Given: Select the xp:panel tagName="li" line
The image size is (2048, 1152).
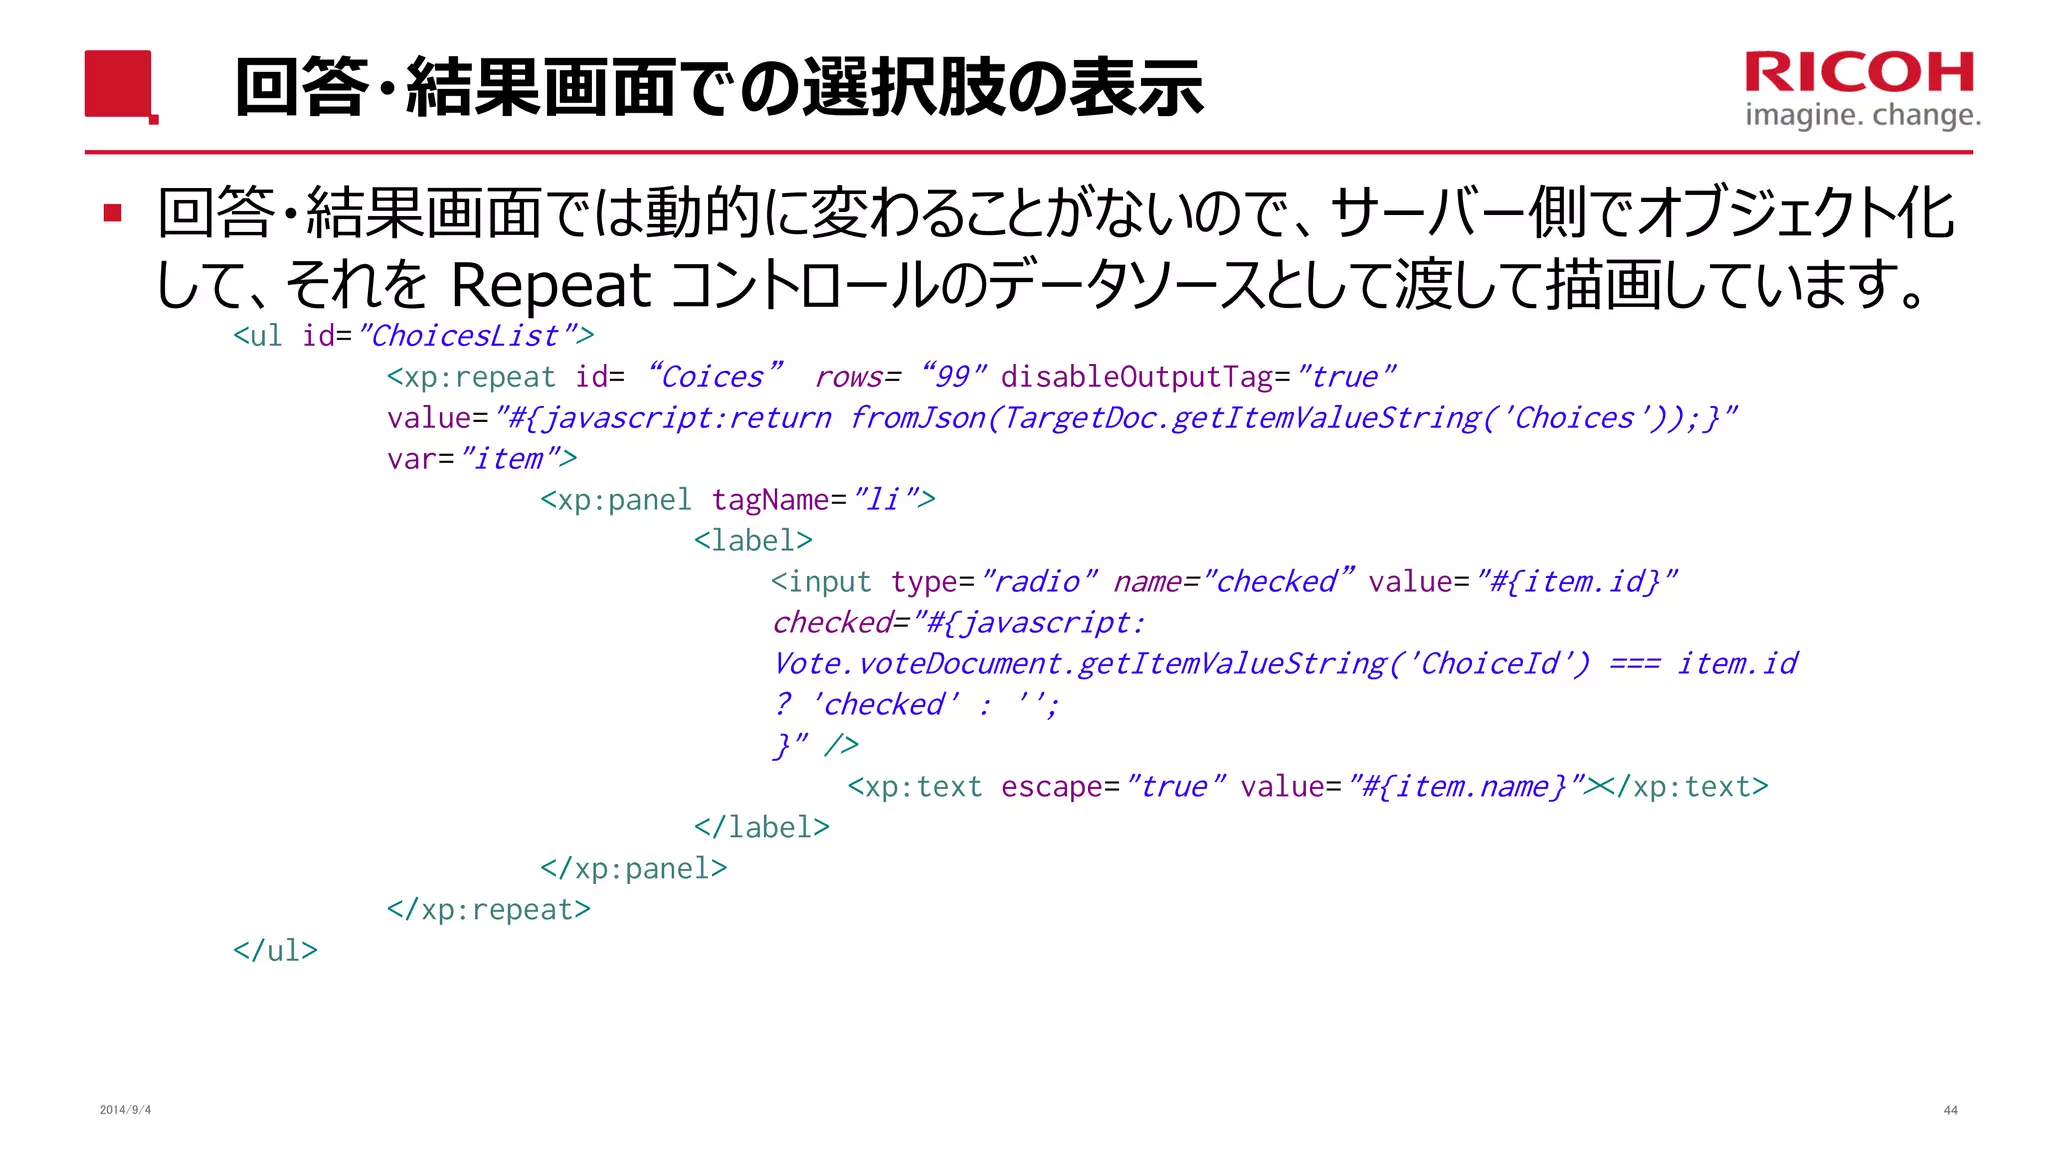Looking at the screenshot, I should [x=738, y=499].
